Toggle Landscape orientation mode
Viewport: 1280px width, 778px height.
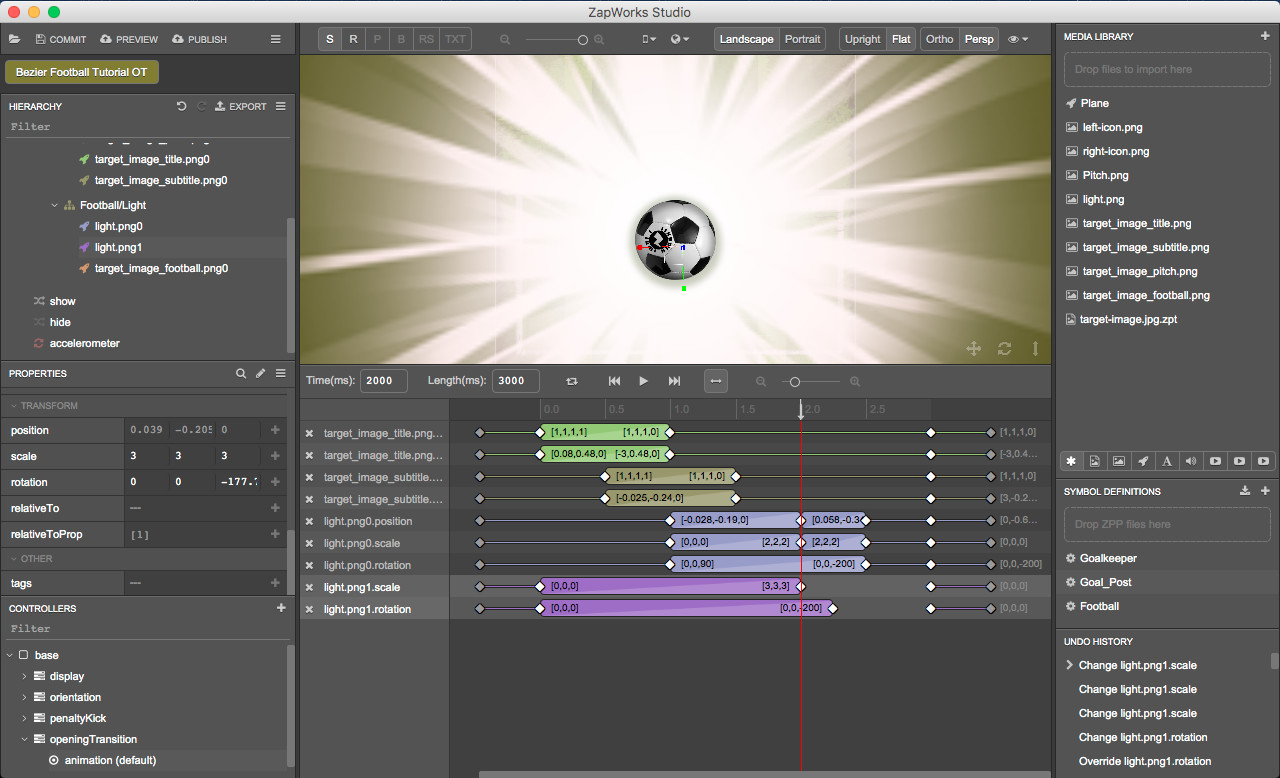click(x=746, y=38)
